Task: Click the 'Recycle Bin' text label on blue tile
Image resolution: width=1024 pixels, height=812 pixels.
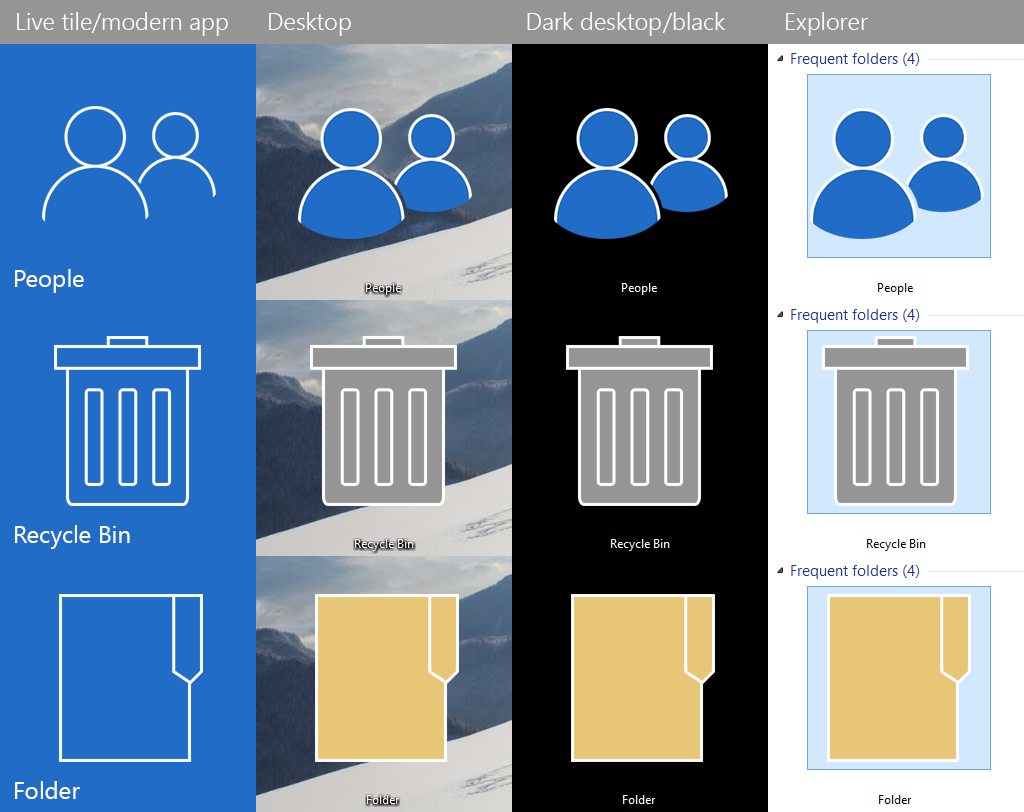Action: tap(72, 535)
